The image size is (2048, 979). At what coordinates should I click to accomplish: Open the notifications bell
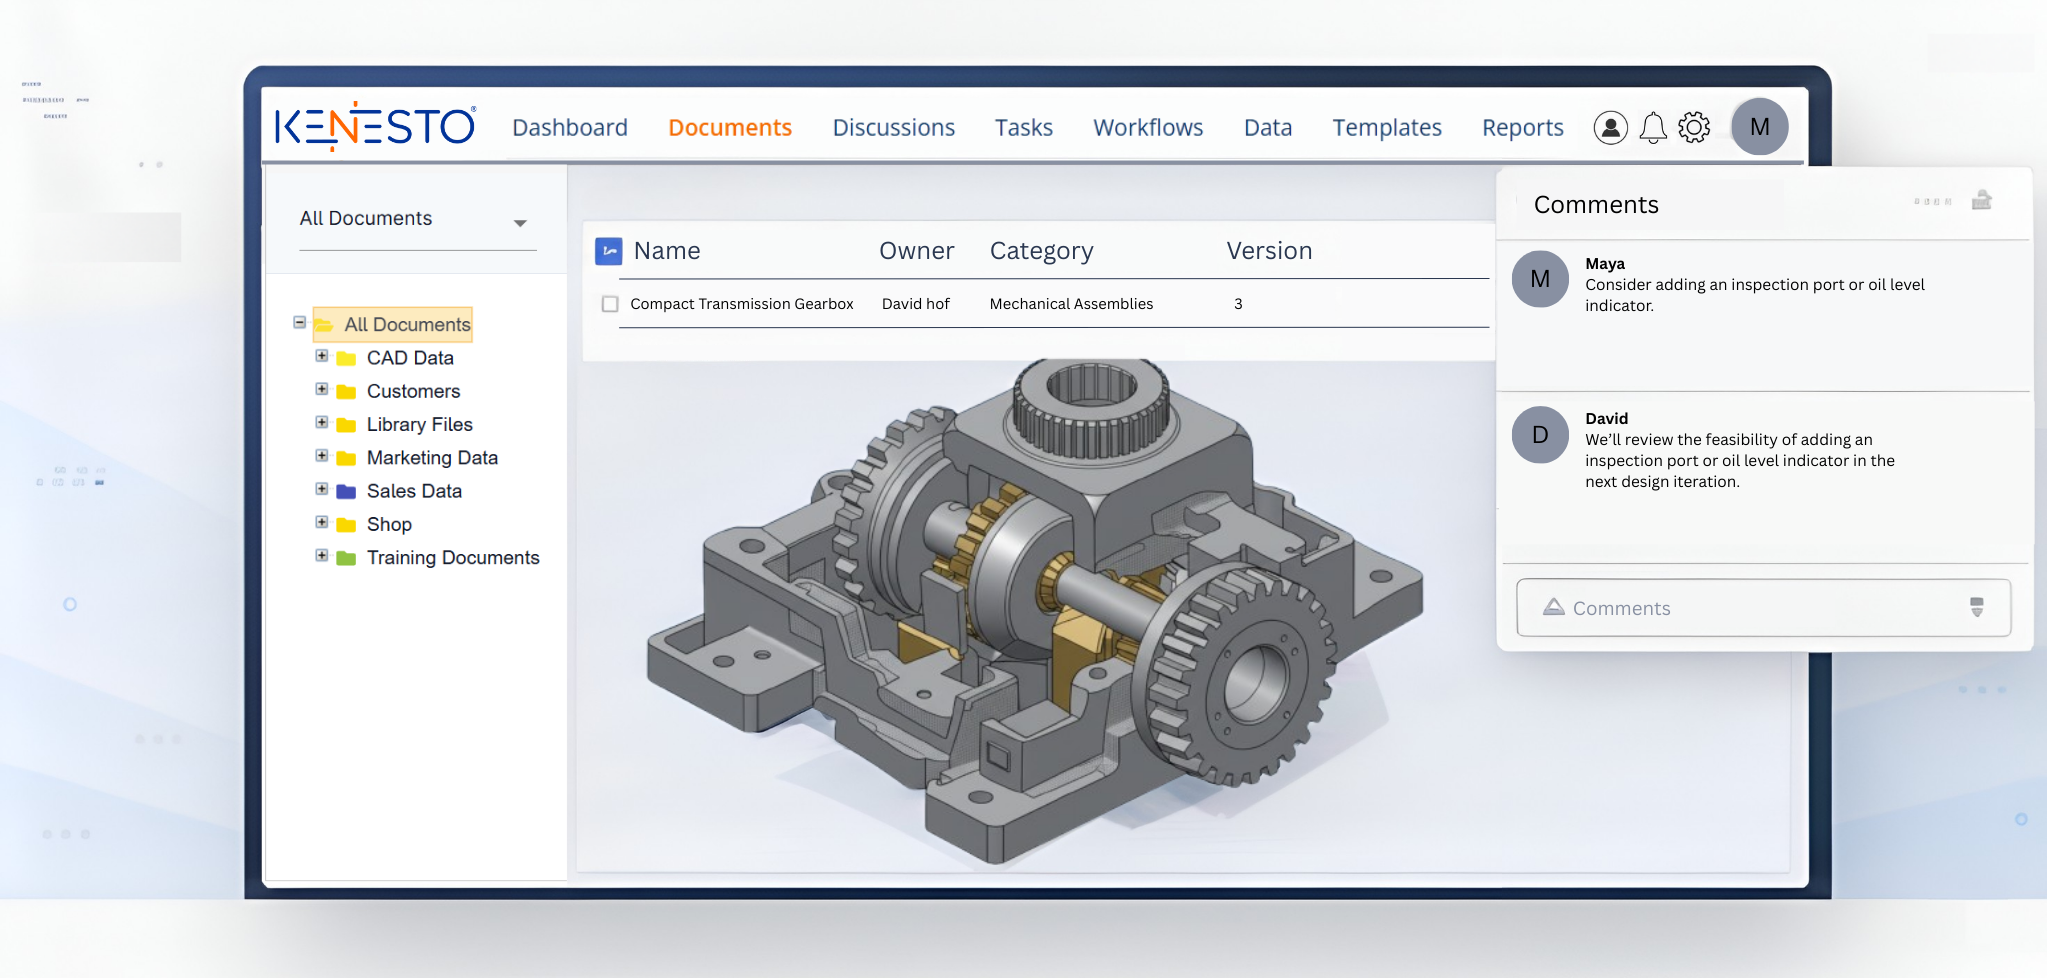[x=1653, y=128]
